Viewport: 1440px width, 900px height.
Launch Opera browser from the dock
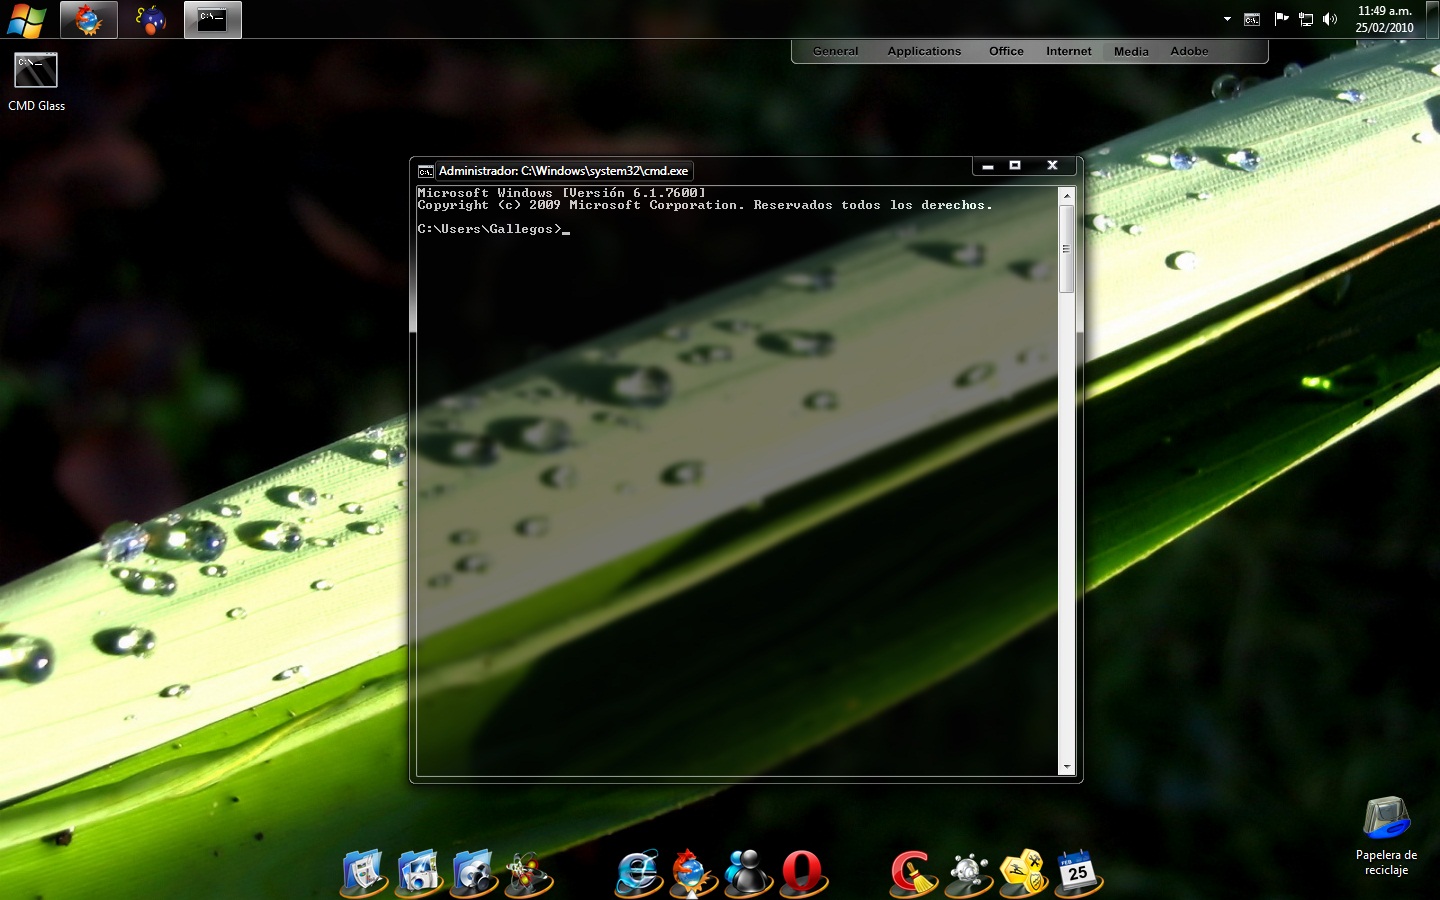tap(803, 873)
